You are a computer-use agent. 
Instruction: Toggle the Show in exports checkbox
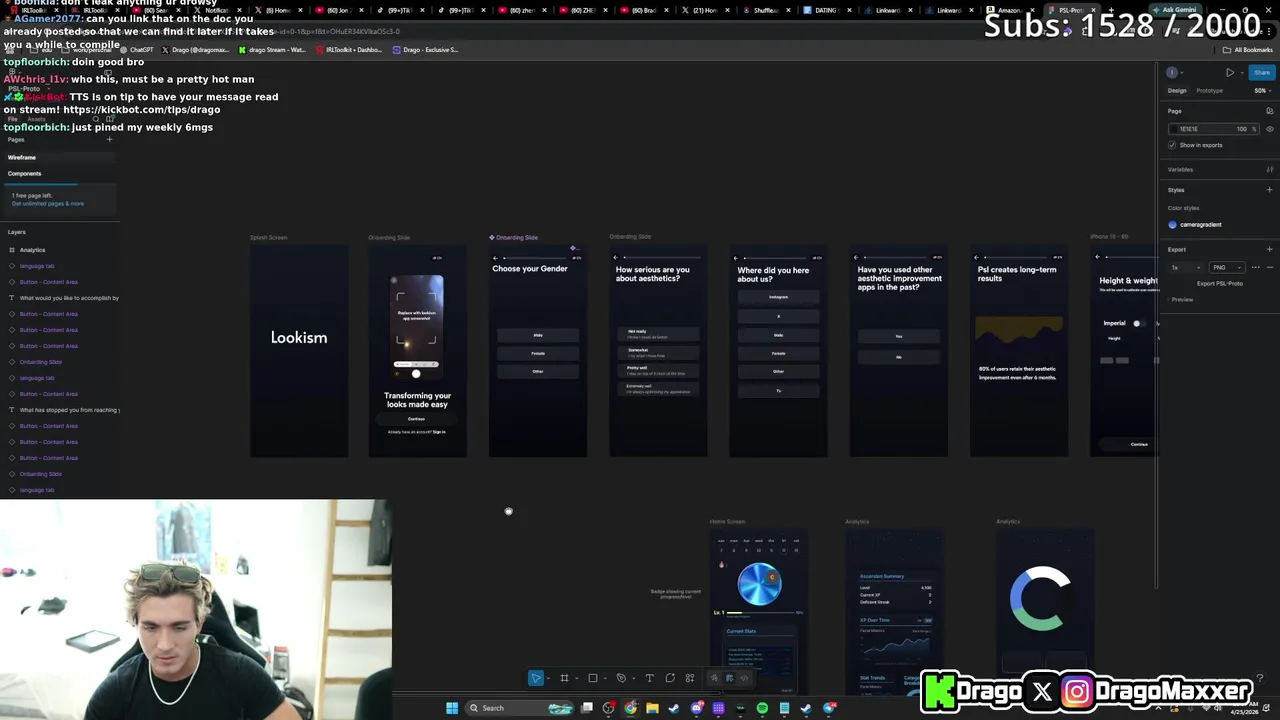(x=1172, y=145)
